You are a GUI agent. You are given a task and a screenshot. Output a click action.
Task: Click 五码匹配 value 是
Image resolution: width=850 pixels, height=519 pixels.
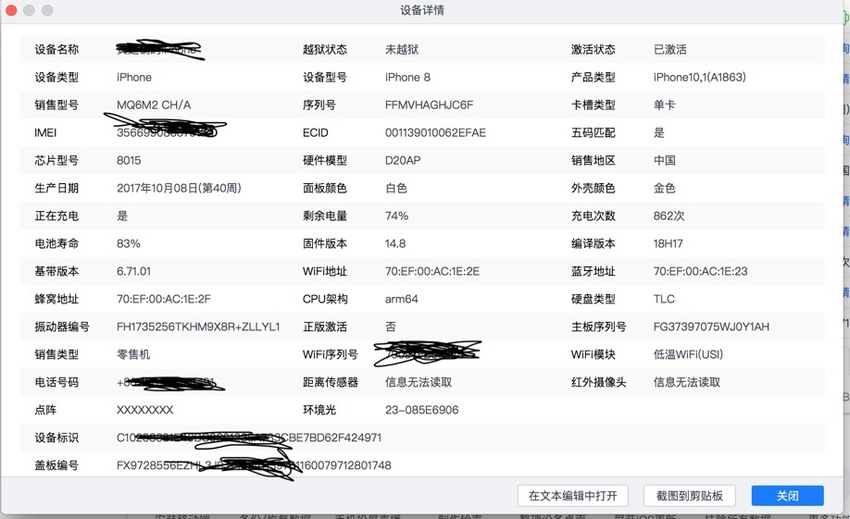tap(659, 132)
